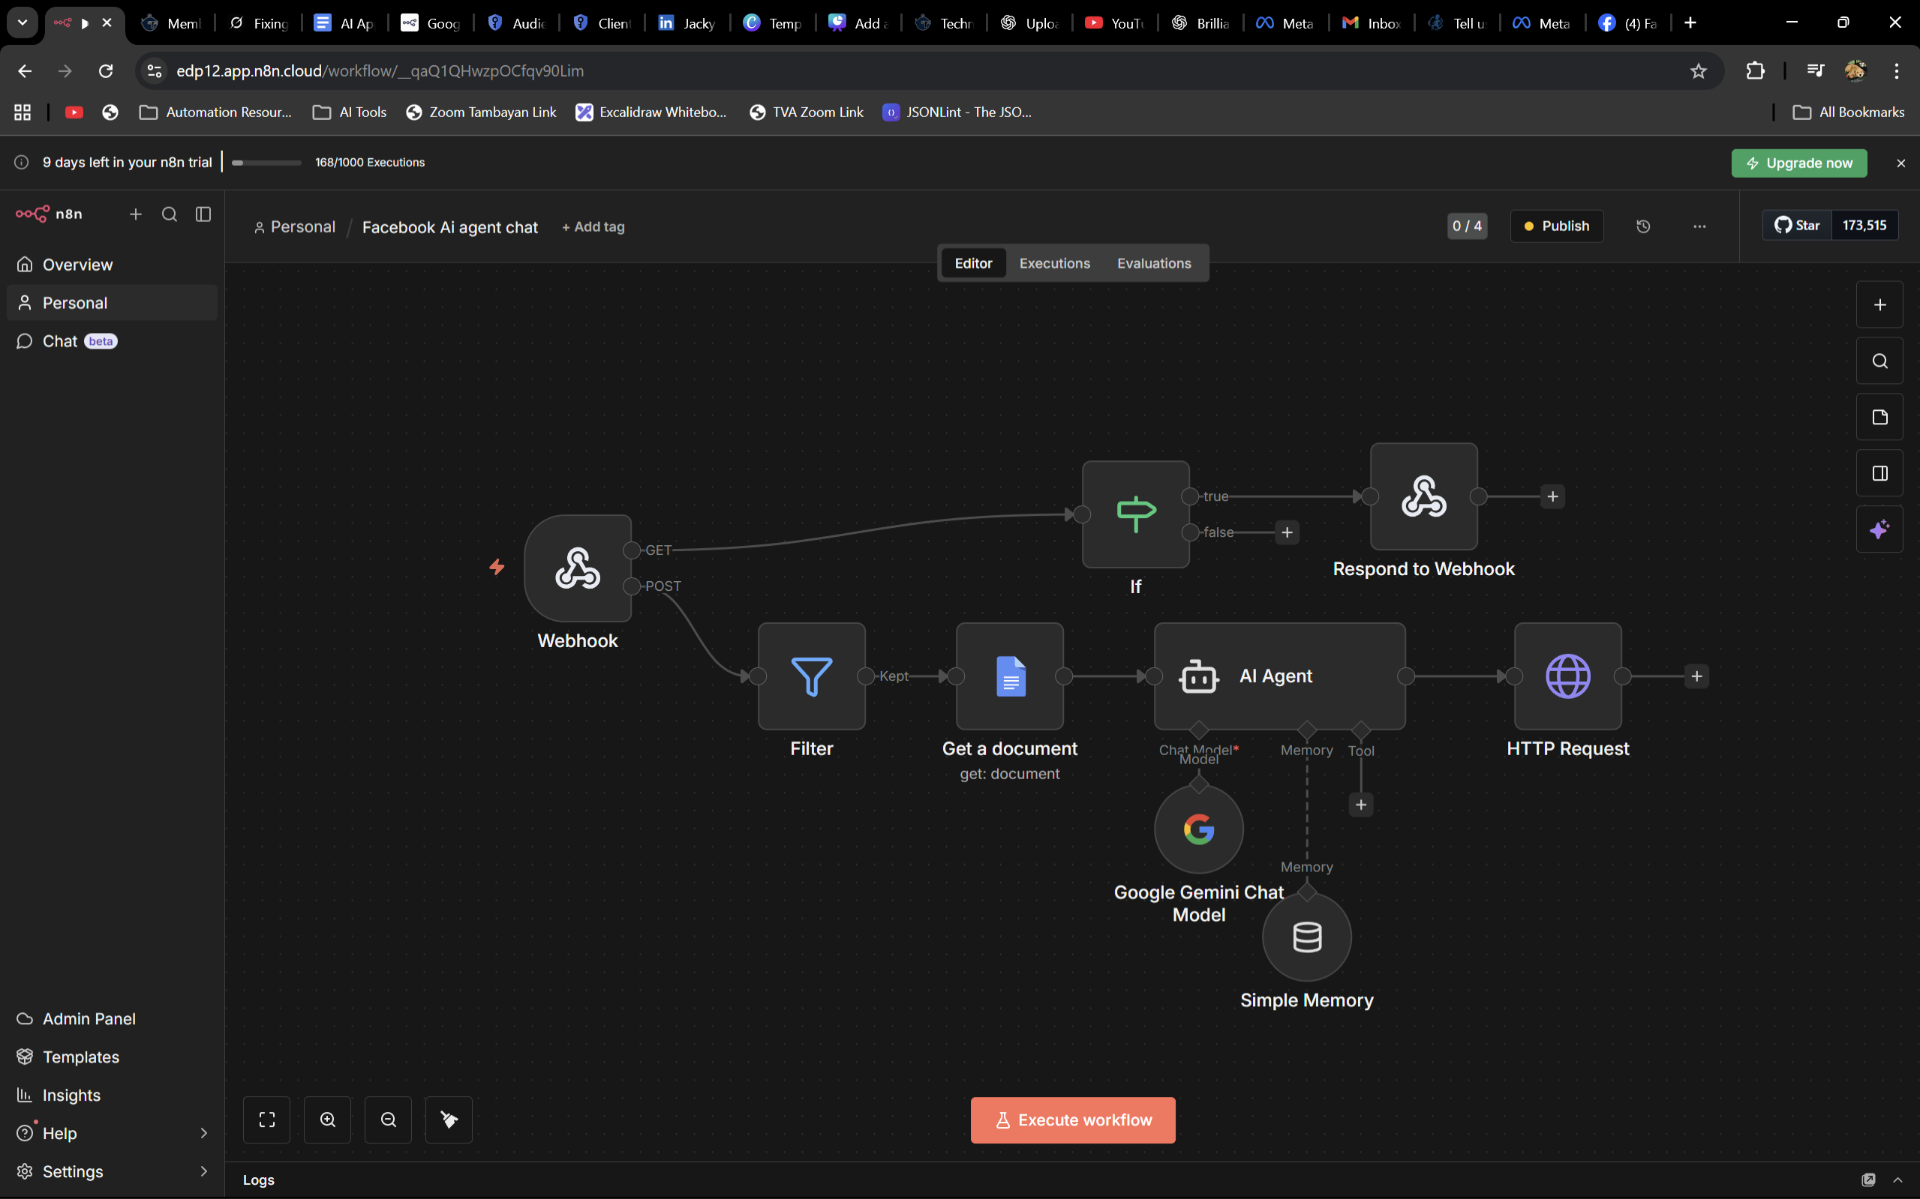Expand the Logs panel

258,1180
